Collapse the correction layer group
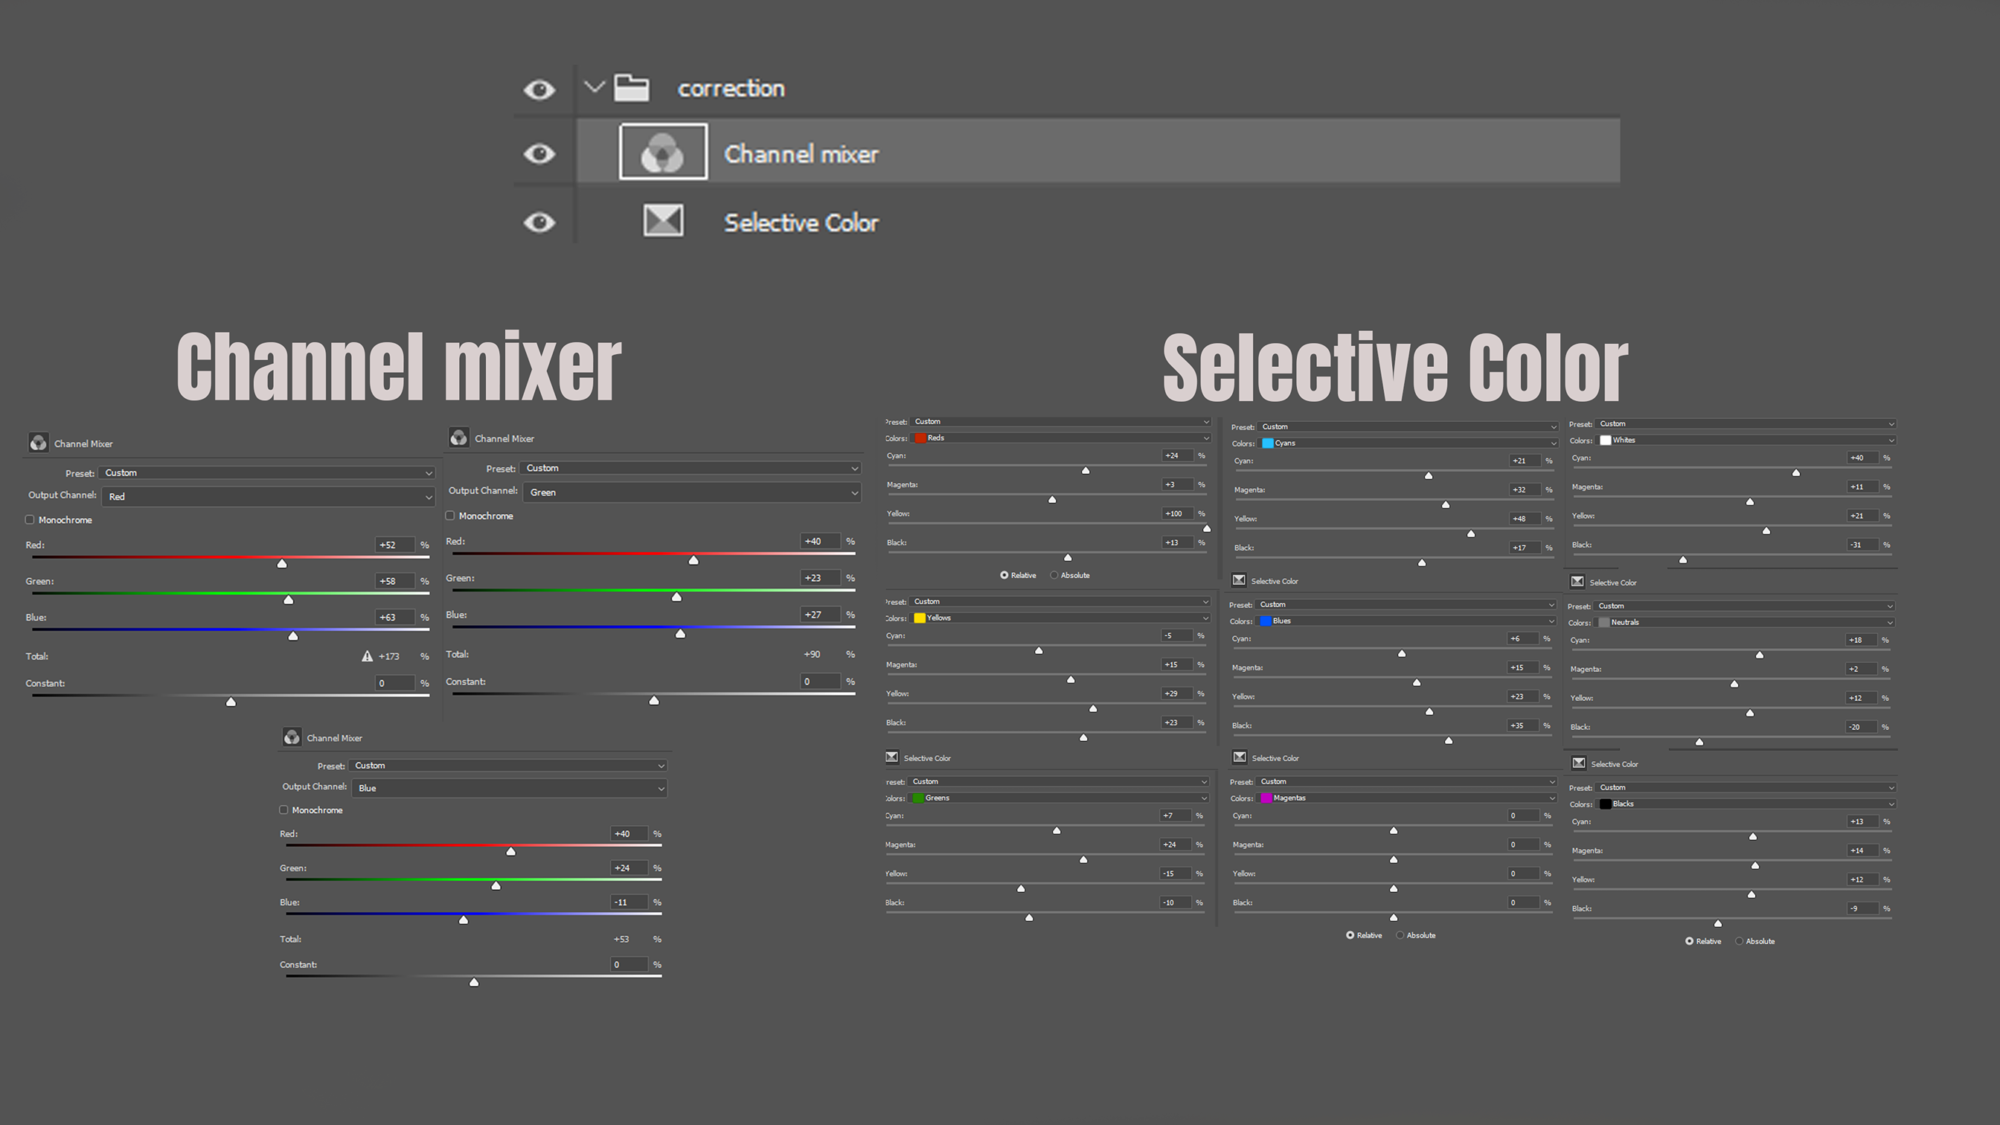Viewport: 2000px width, 1125px height. 594,88
